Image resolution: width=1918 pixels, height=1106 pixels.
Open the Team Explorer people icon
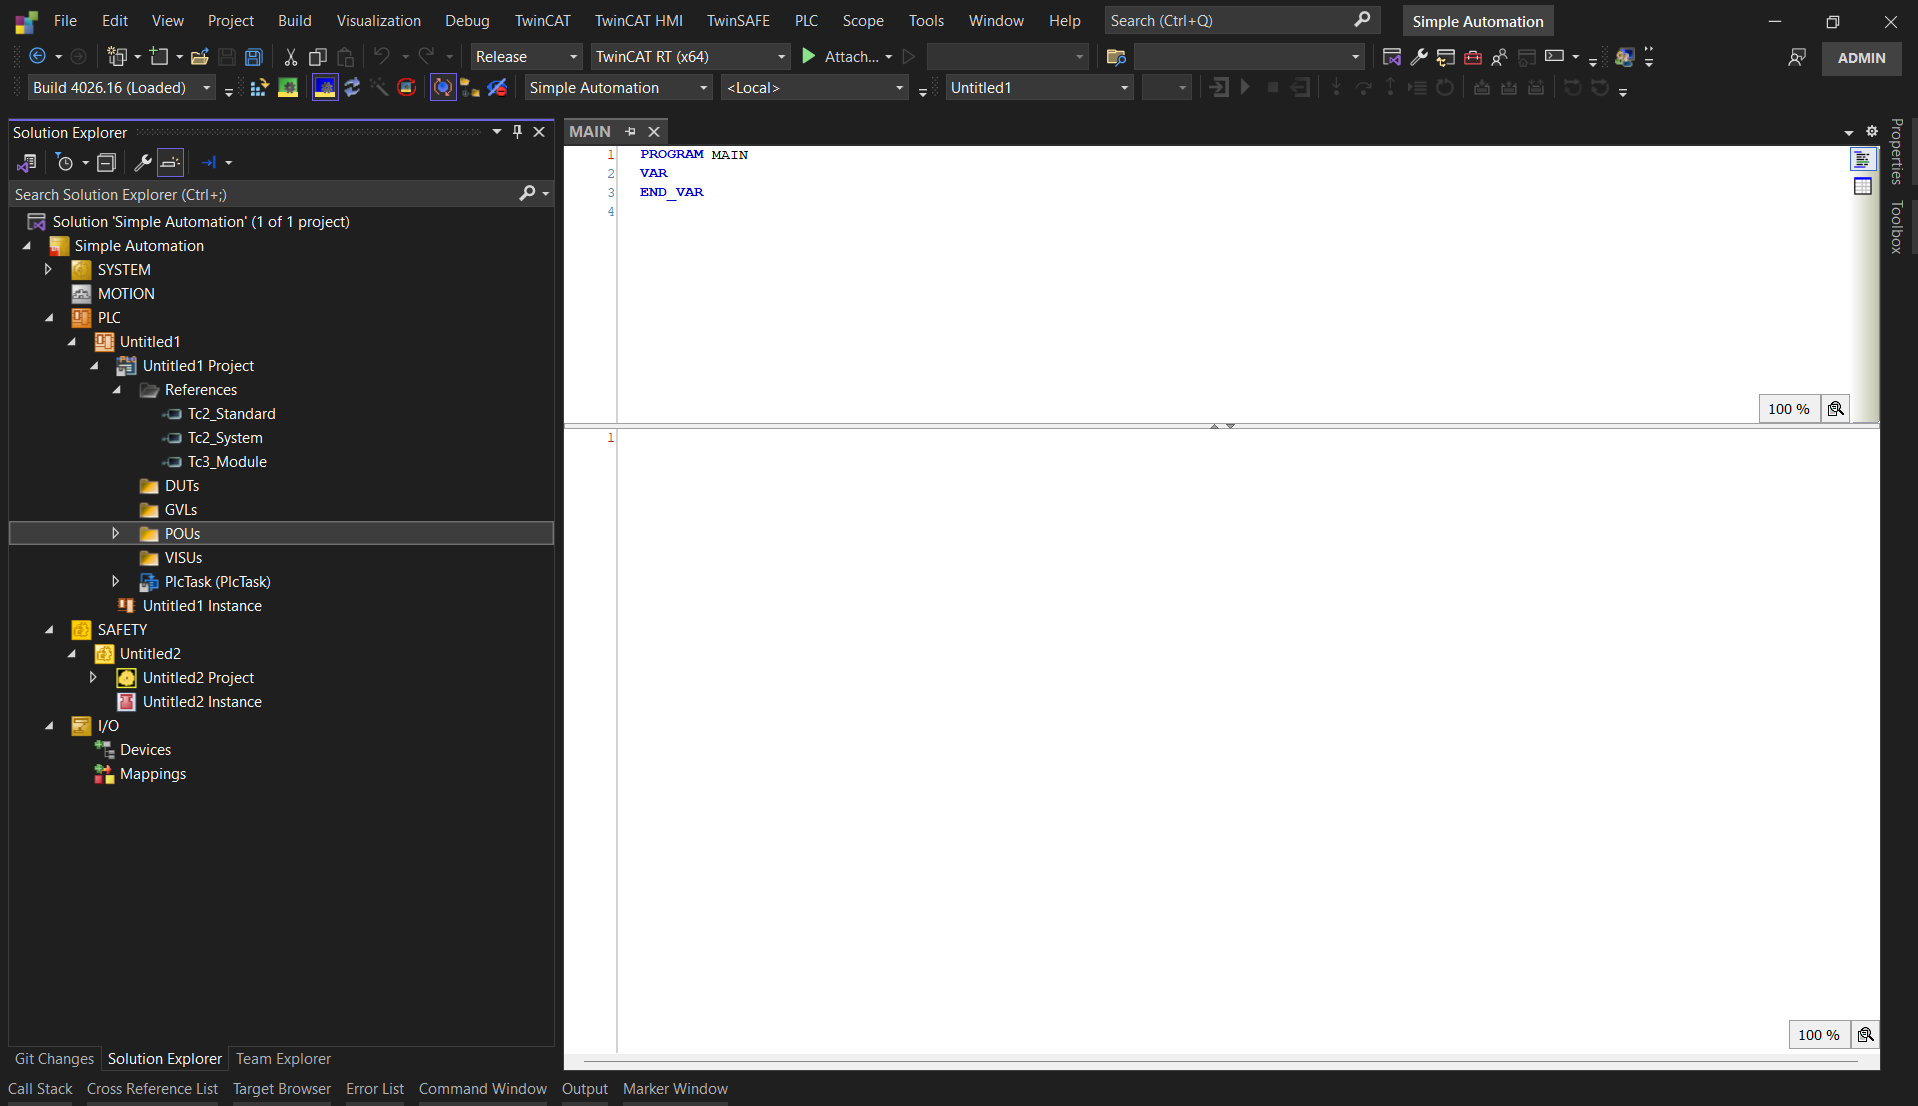point(1500,57)
